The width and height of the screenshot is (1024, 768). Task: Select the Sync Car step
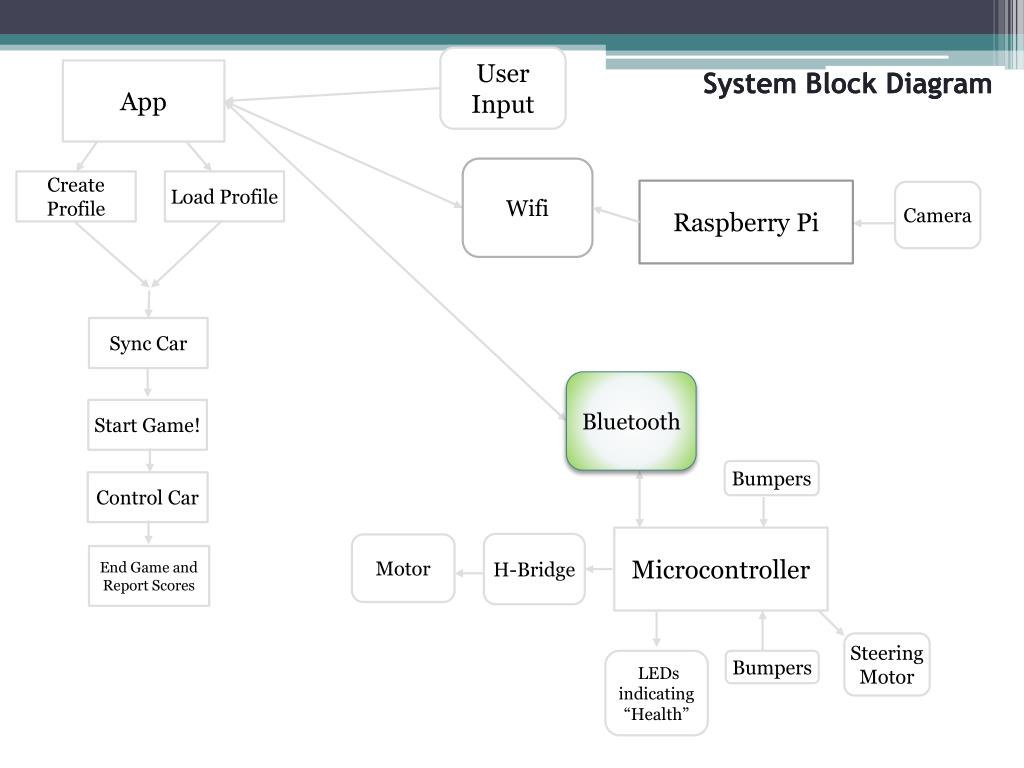[148, 344]
